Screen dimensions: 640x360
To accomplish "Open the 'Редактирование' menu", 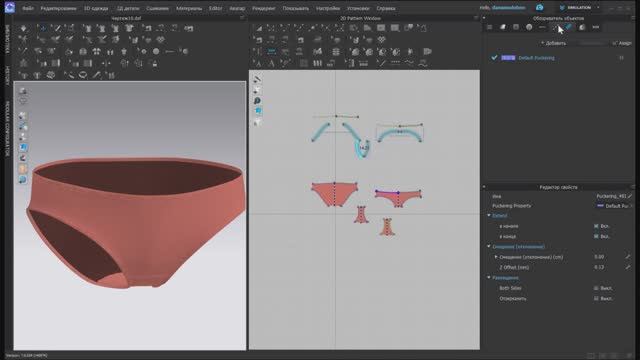I will [x=58, y=8].
